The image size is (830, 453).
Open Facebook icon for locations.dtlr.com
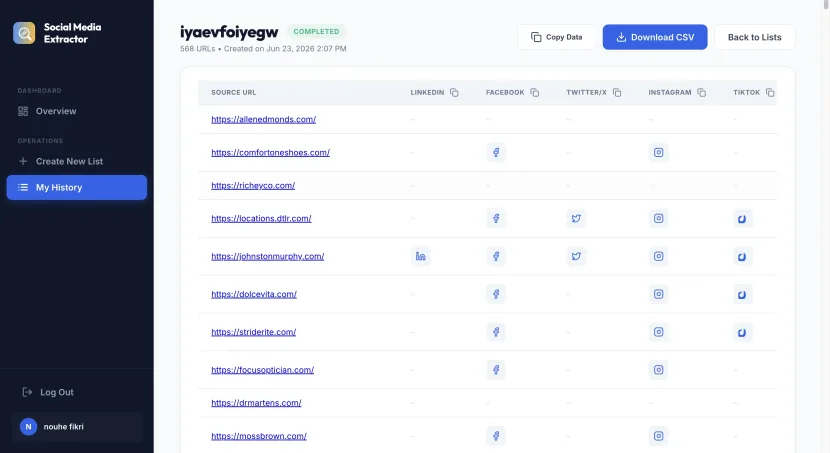(496, 218)
